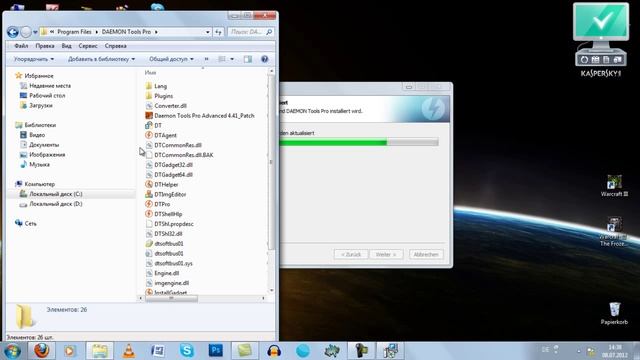Click Program Files in address path
Screen dimensions: 640x360
tap(74, 31)
